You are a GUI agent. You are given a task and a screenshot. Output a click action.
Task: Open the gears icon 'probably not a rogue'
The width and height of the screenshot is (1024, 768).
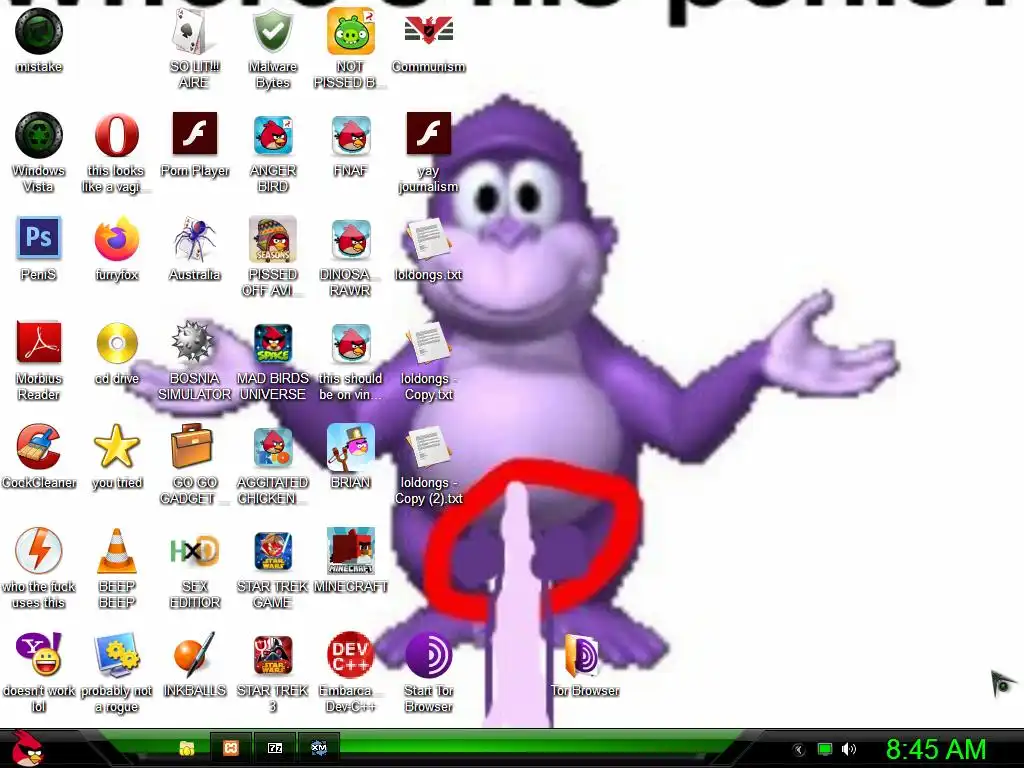[116, 654]
